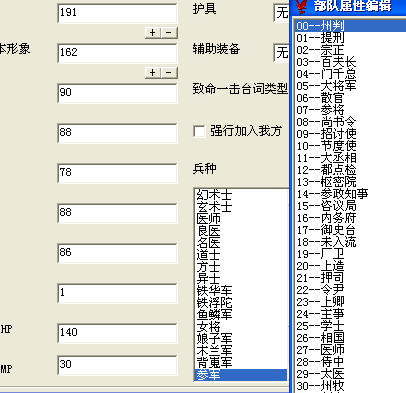
Task: Click minus stepper below the 162 field
Action: point(169,73)
